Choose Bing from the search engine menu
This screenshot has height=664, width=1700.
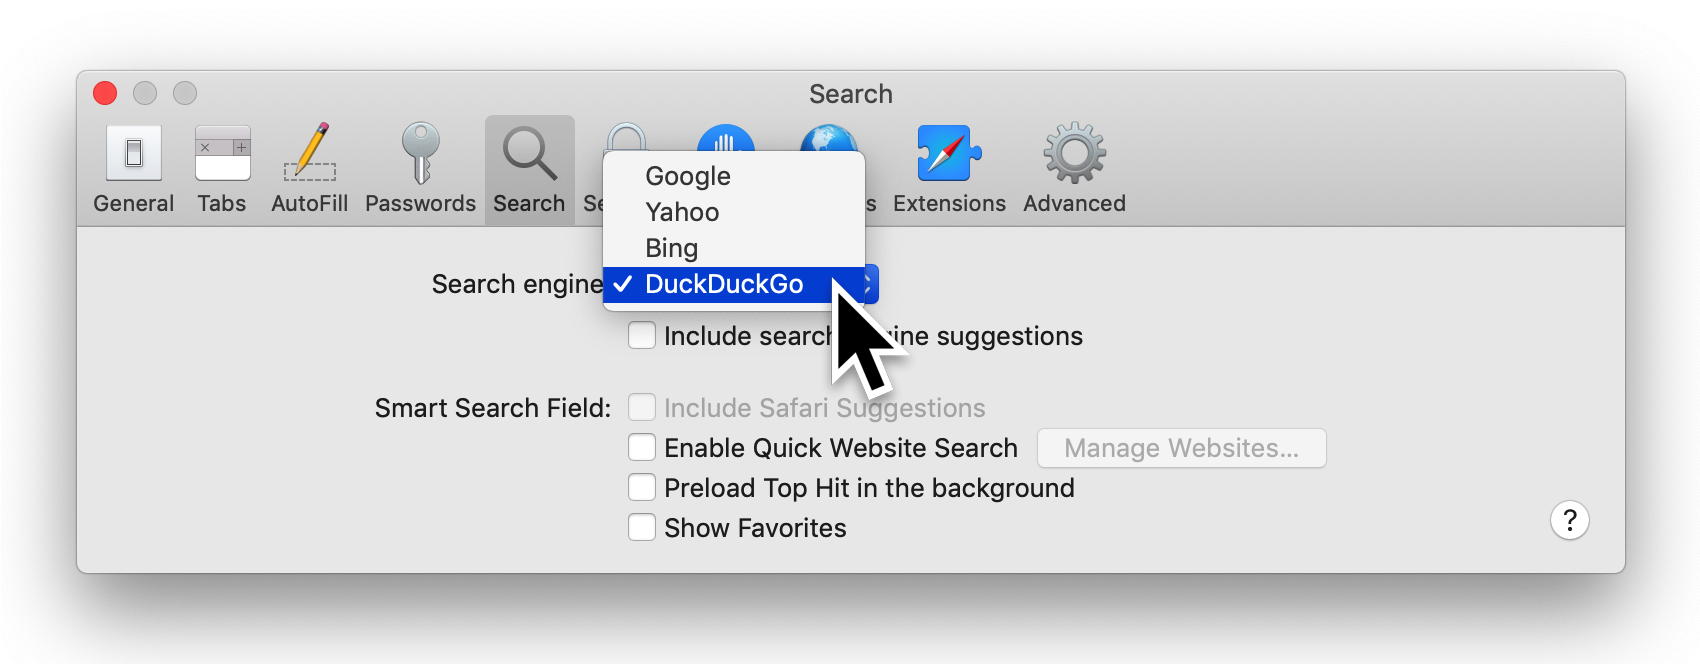670,247
